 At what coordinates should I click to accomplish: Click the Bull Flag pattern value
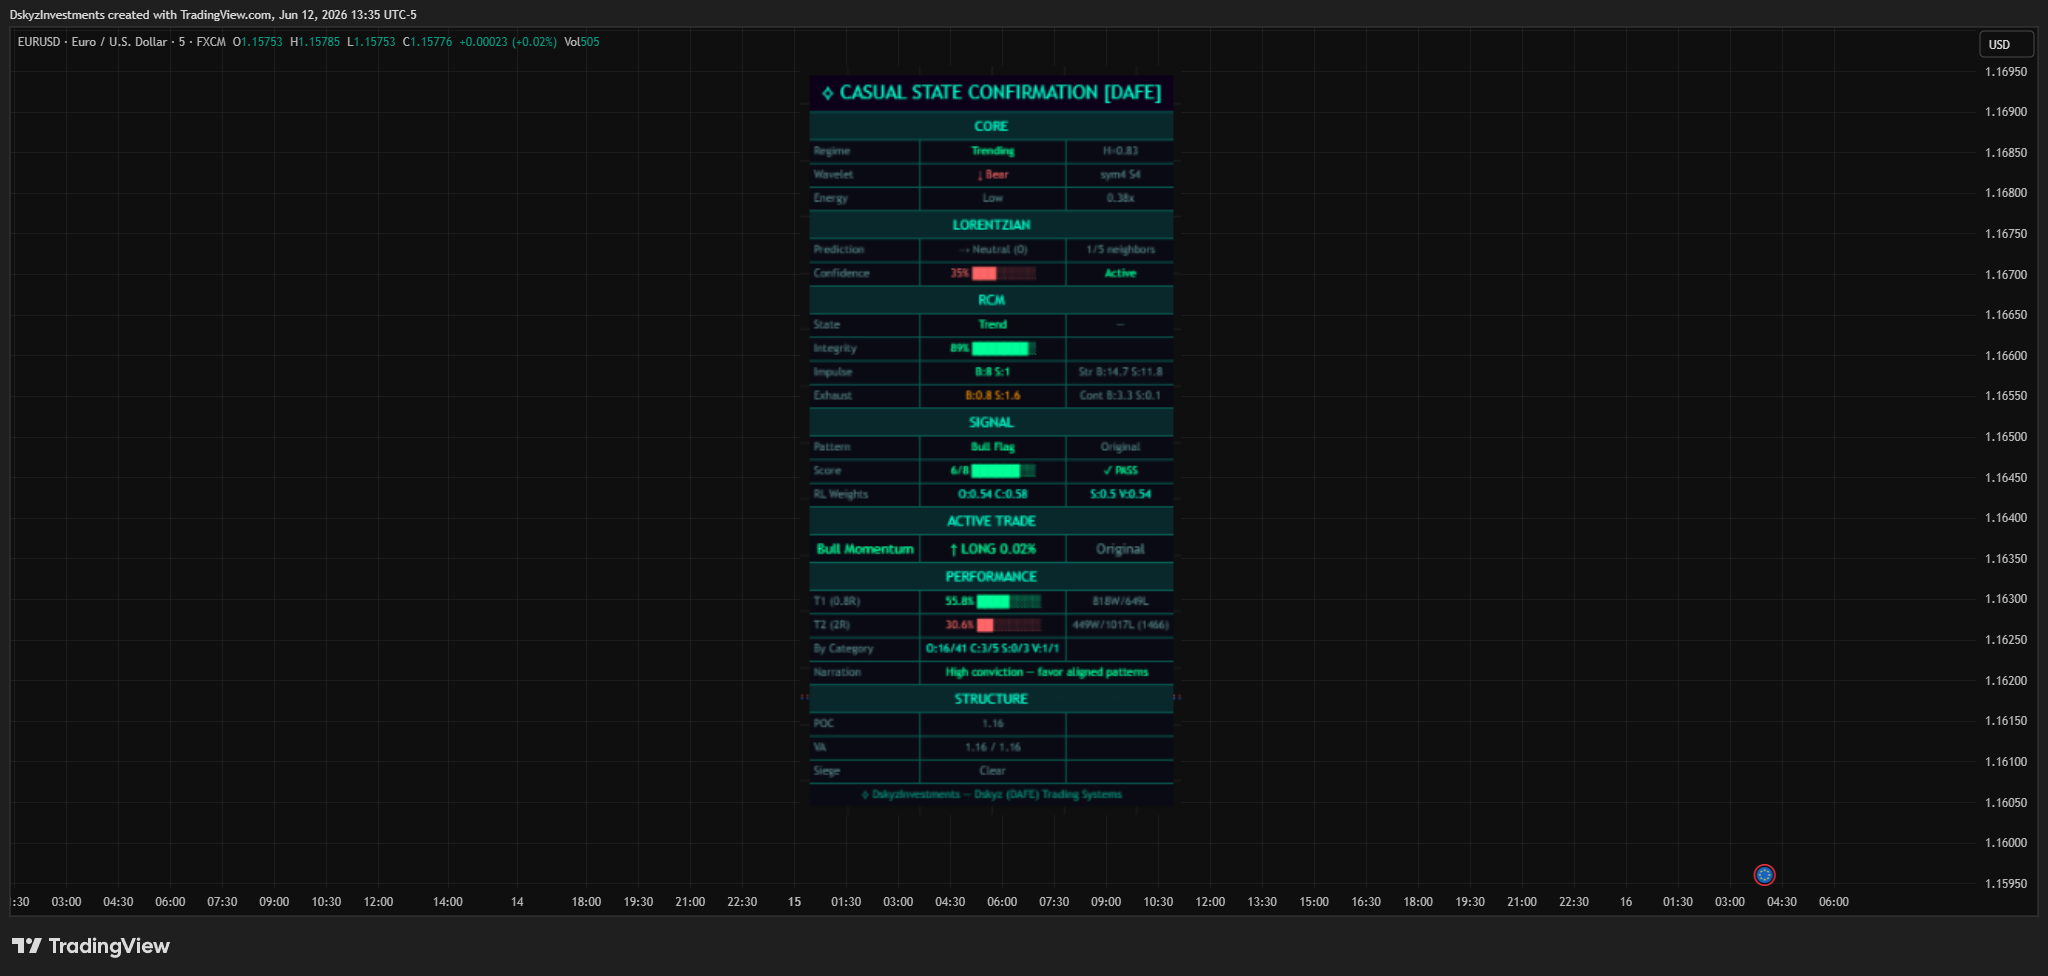tap(993, 447)
